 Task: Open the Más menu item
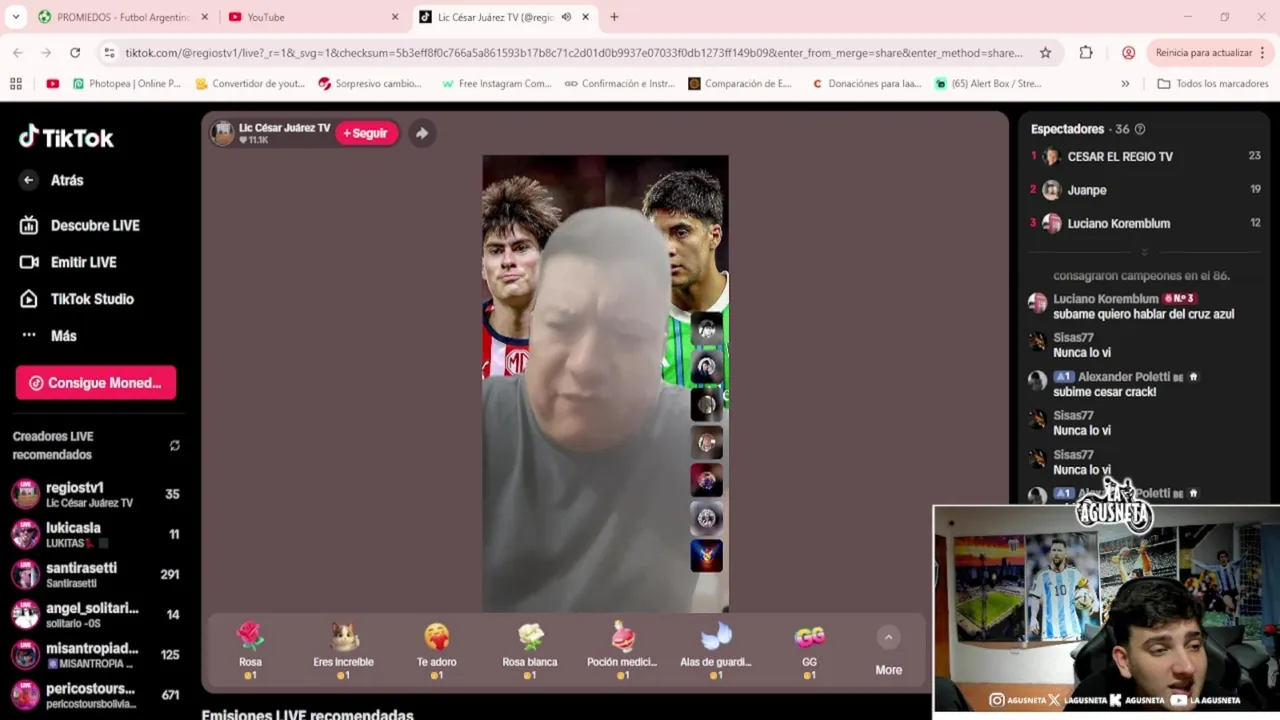[49, 336]
